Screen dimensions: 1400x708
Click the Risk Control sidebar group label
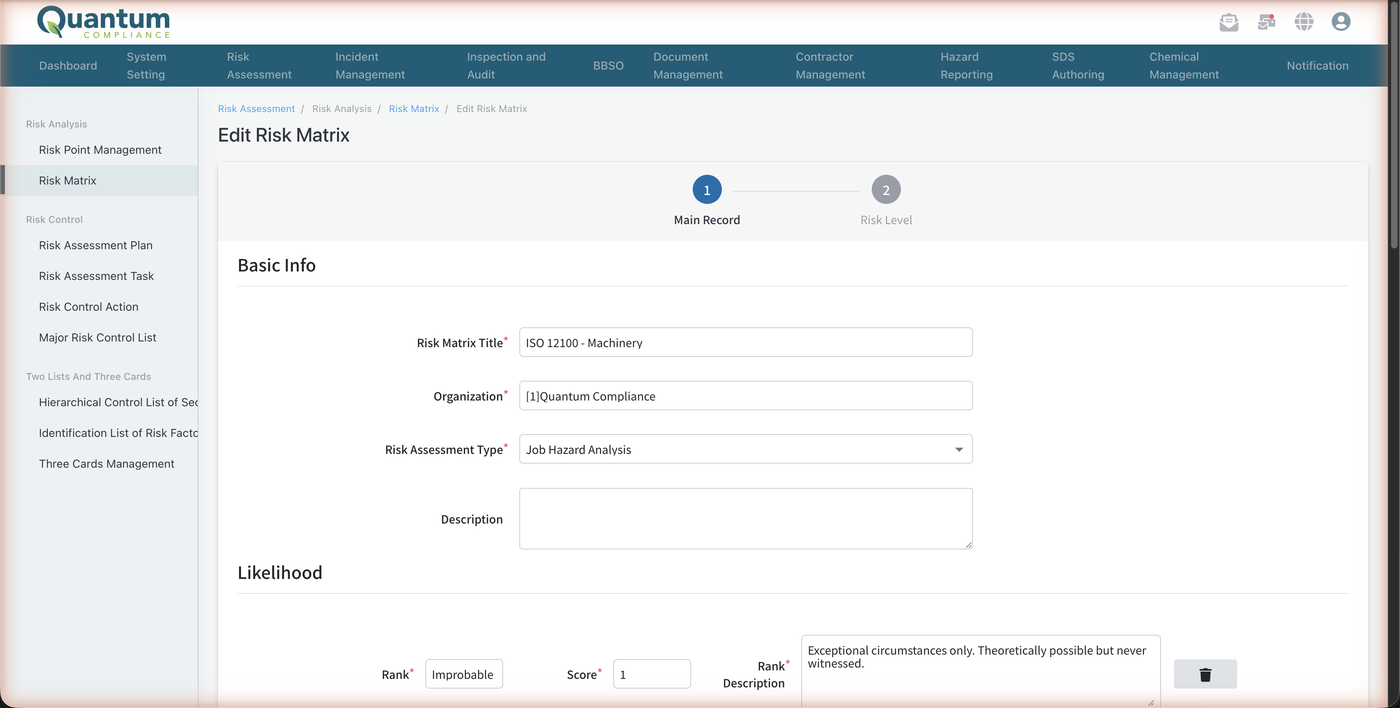54,219
